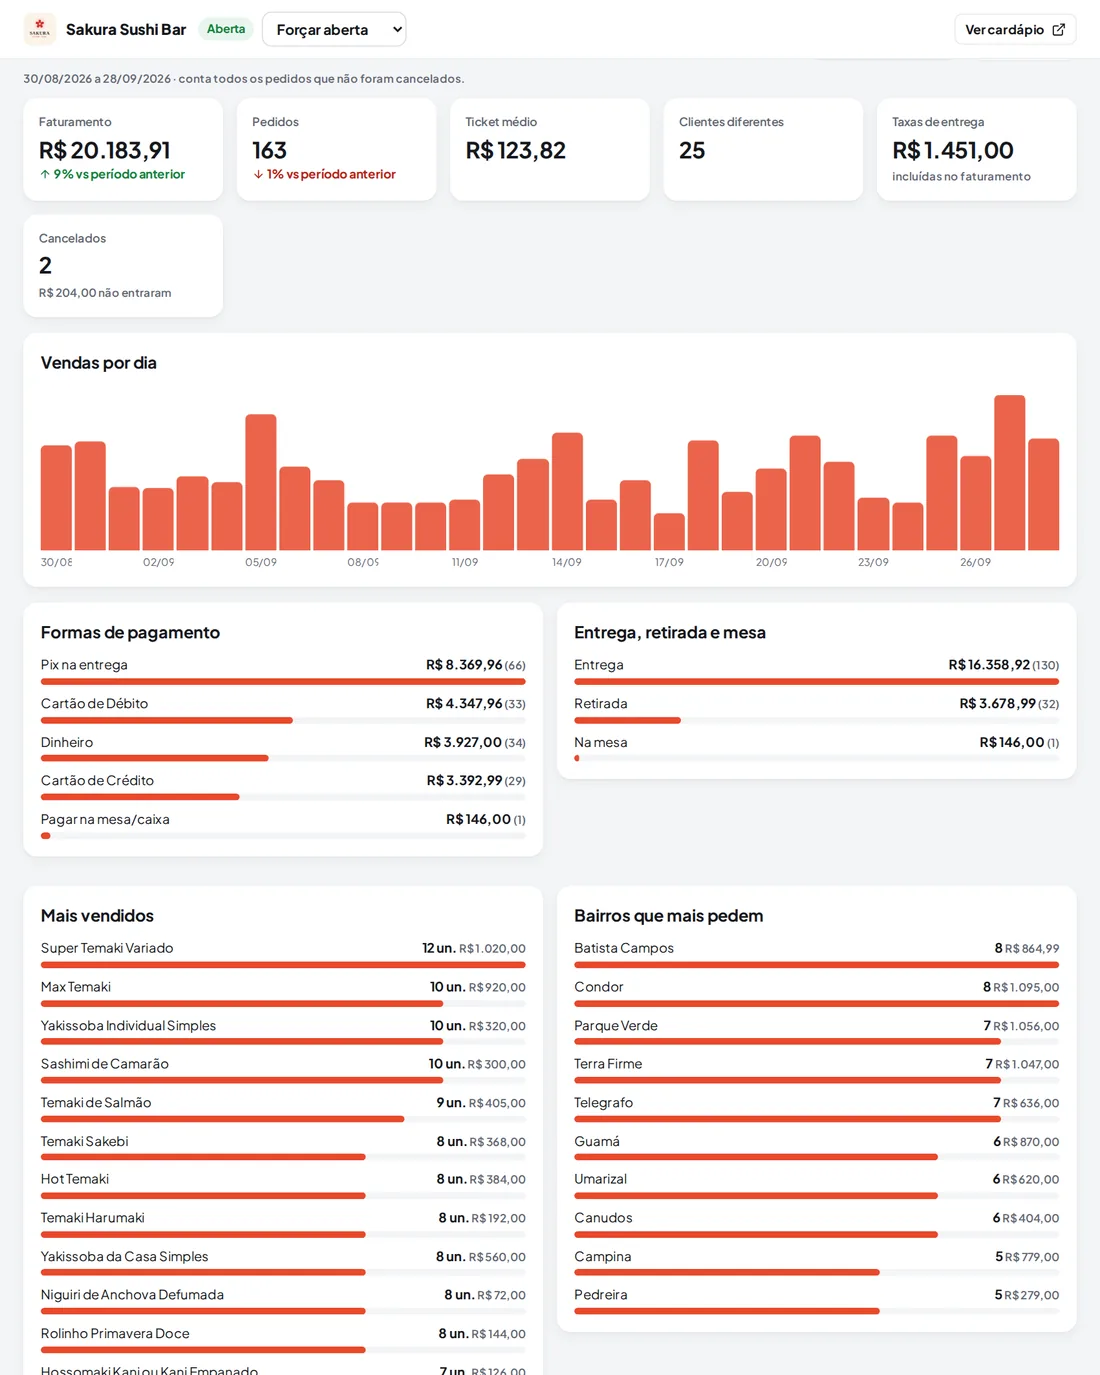Viewport: 1100px width, 1375px height.
Task: Select the date range text "30/08/2026 a 28/09/2026"
Action: [x=97, y=79]
